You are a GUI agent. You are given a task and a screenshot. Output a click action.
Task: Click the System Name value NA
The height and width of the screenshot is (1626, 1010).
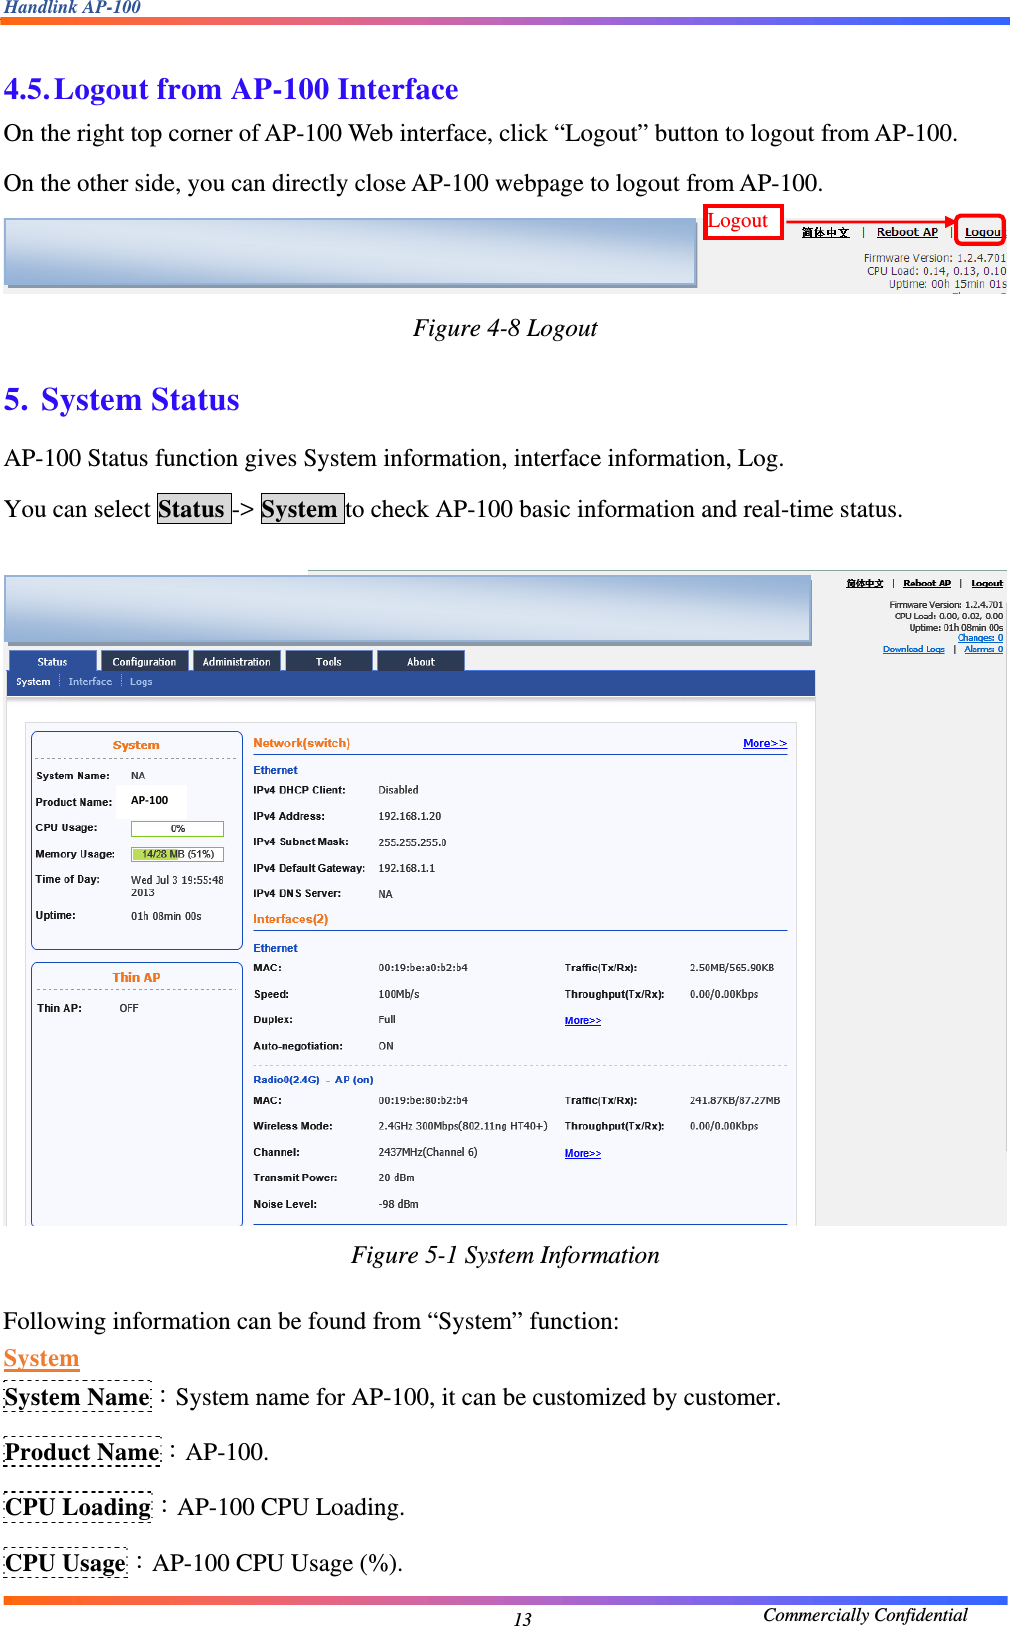coord(138,776)
